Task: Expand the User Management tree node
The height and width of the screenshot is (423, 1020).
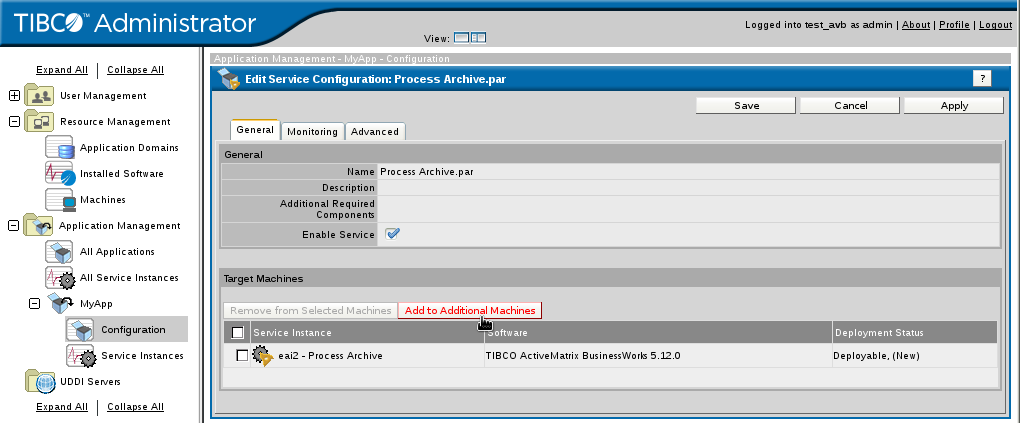Action: coord(14,96)
